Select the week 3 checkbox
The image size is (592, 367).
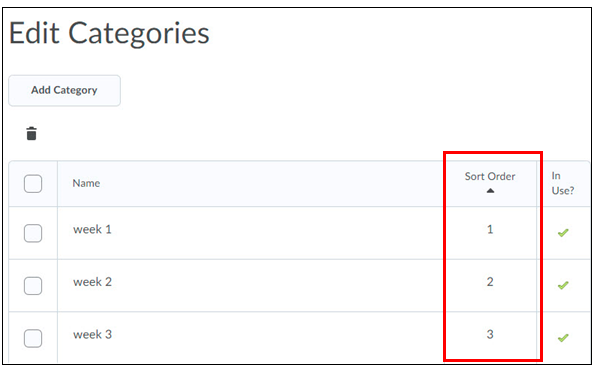(33, 338)
